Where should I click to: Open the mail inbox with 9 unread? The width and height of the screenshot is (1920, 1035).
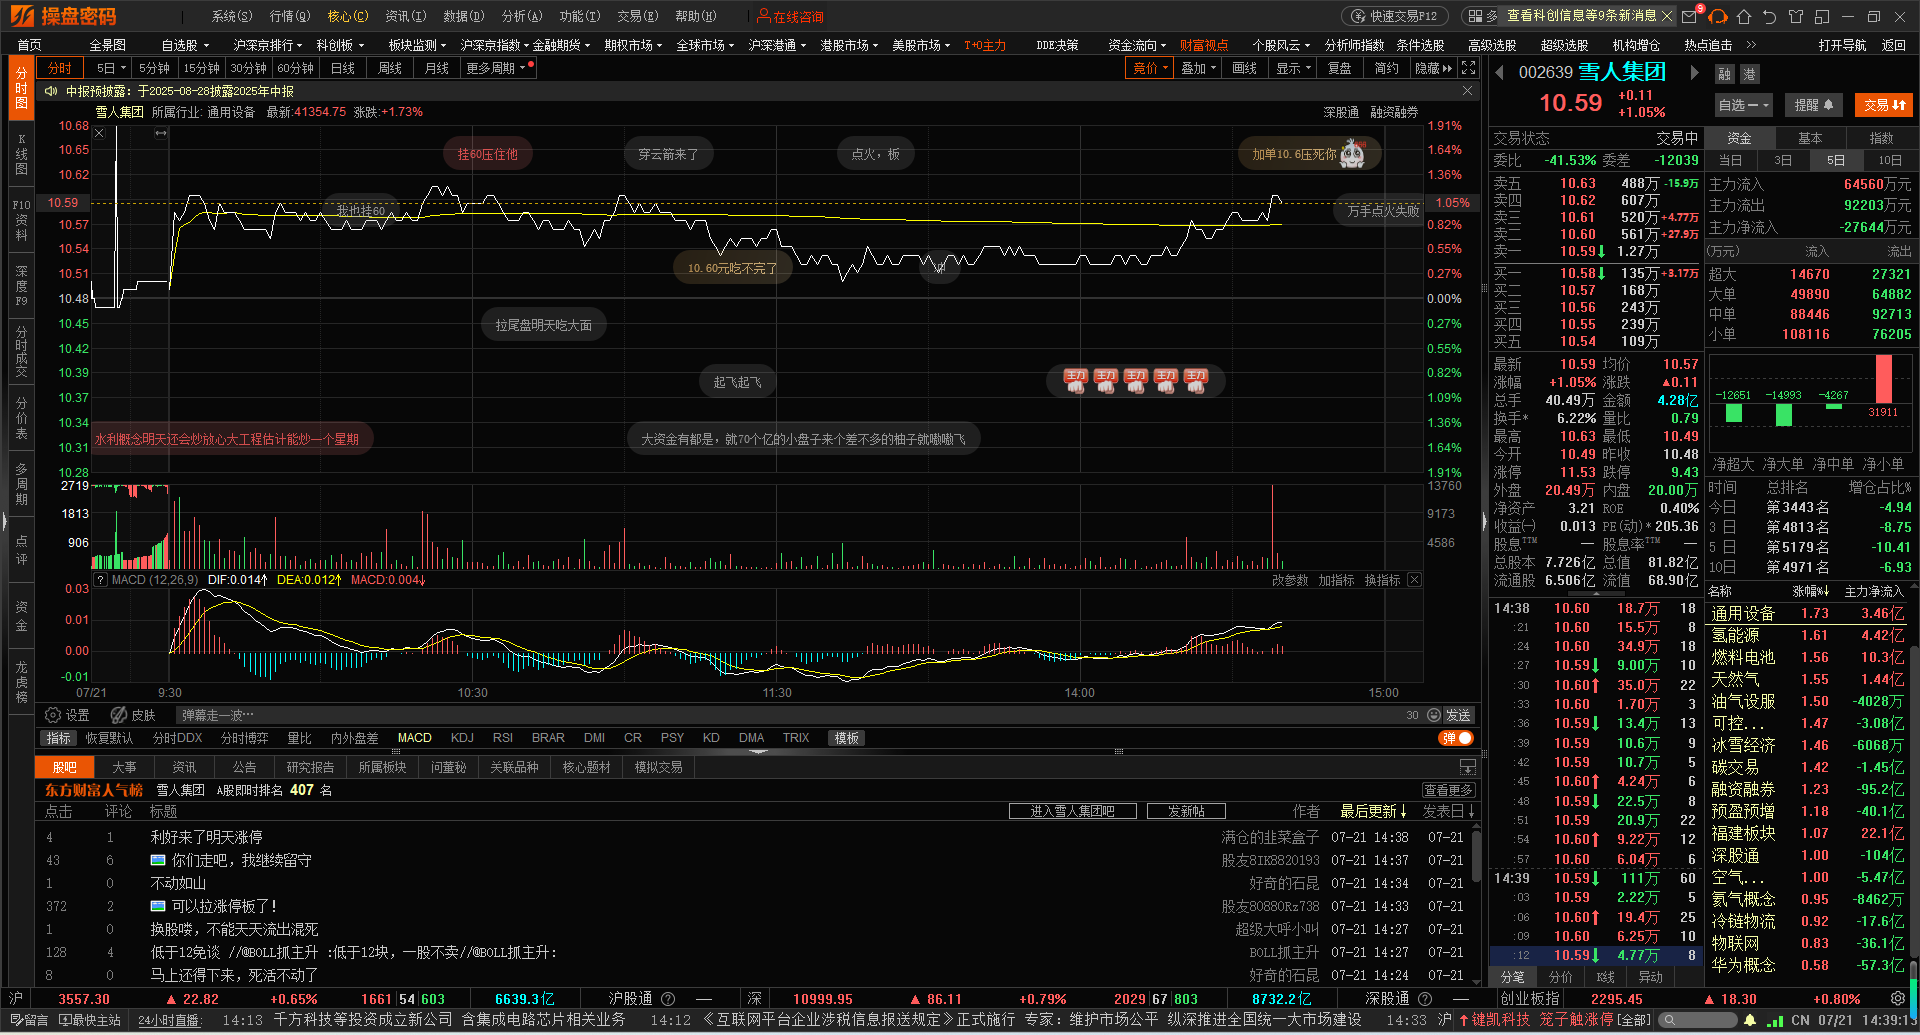[x=1690, y=16]
